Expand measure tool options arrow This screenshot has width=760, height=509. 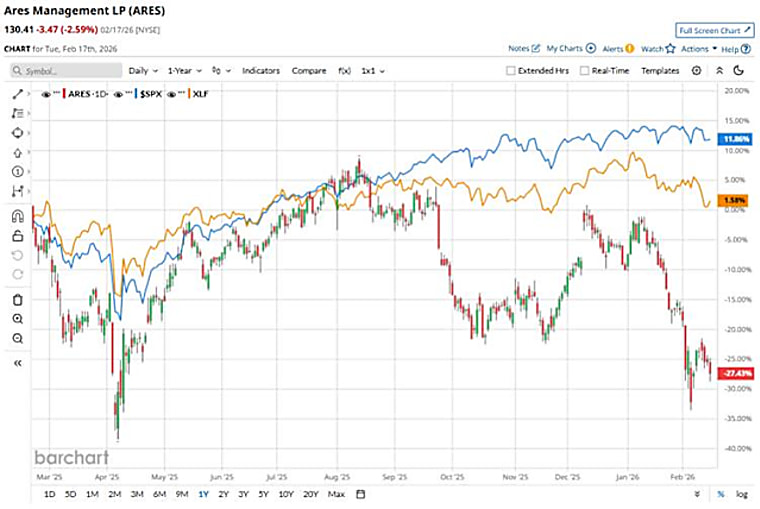(x=29, y=191)
